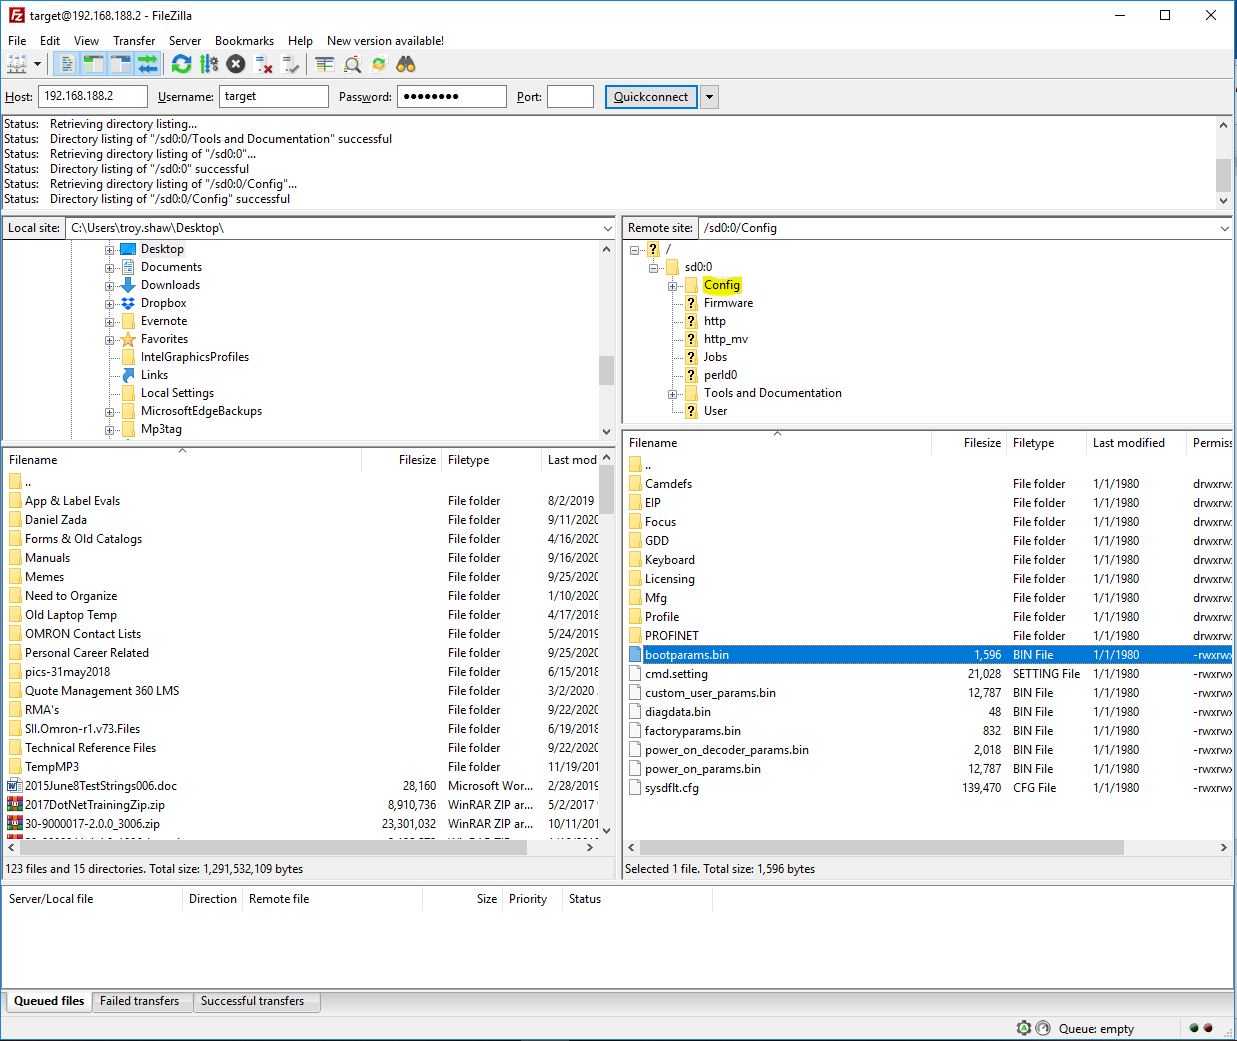The image size is (1237, 1041).
Task: Cancel the current operation
Action: click(x=236, y=64)
